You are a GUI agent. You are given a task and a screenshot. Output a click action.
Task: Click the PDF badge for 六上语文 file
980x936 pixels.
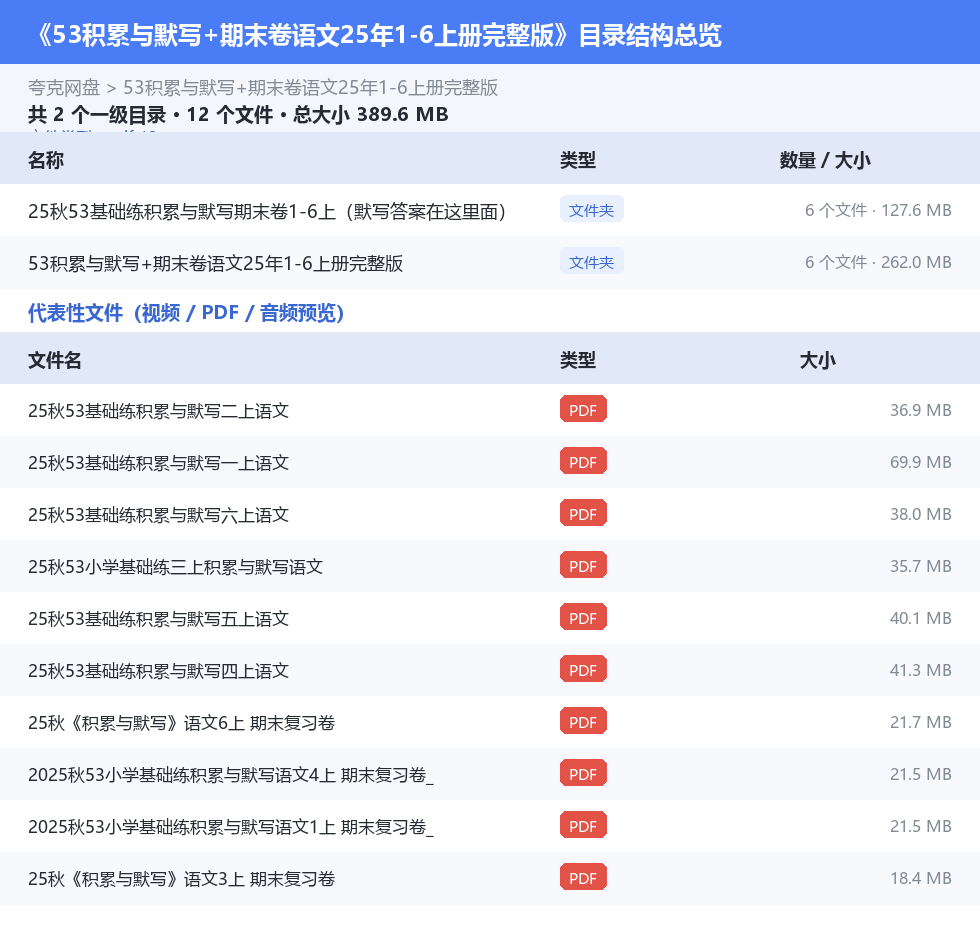click(x=583, y=513)
